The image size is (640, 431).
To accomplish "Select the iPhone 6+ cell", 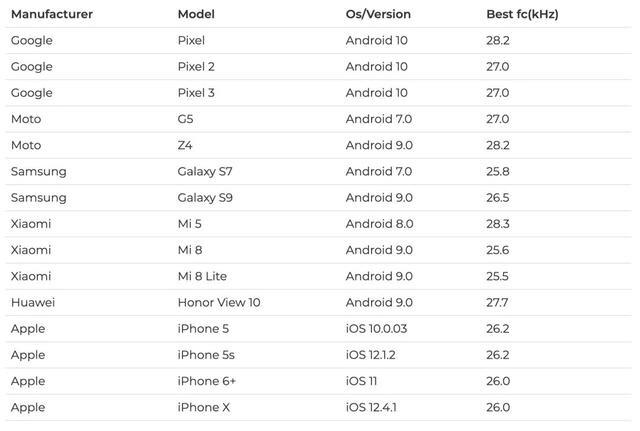I will [207, 381].
